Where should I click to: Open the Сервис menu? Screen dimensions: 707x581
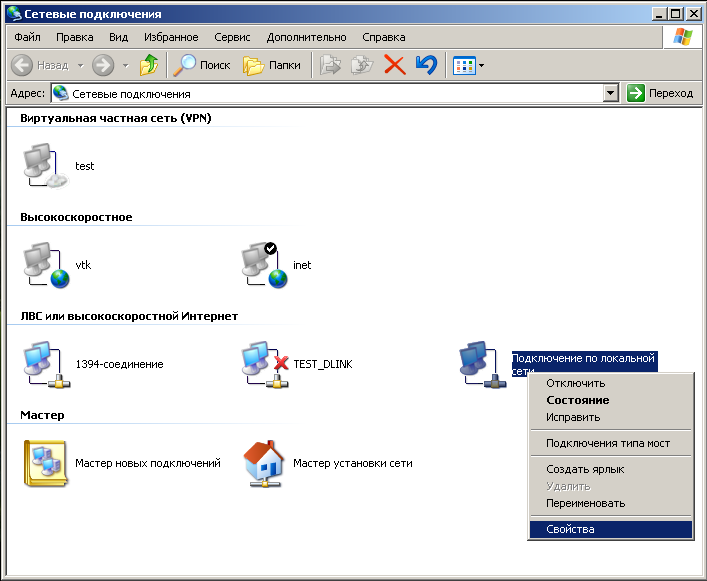point(232,37)
